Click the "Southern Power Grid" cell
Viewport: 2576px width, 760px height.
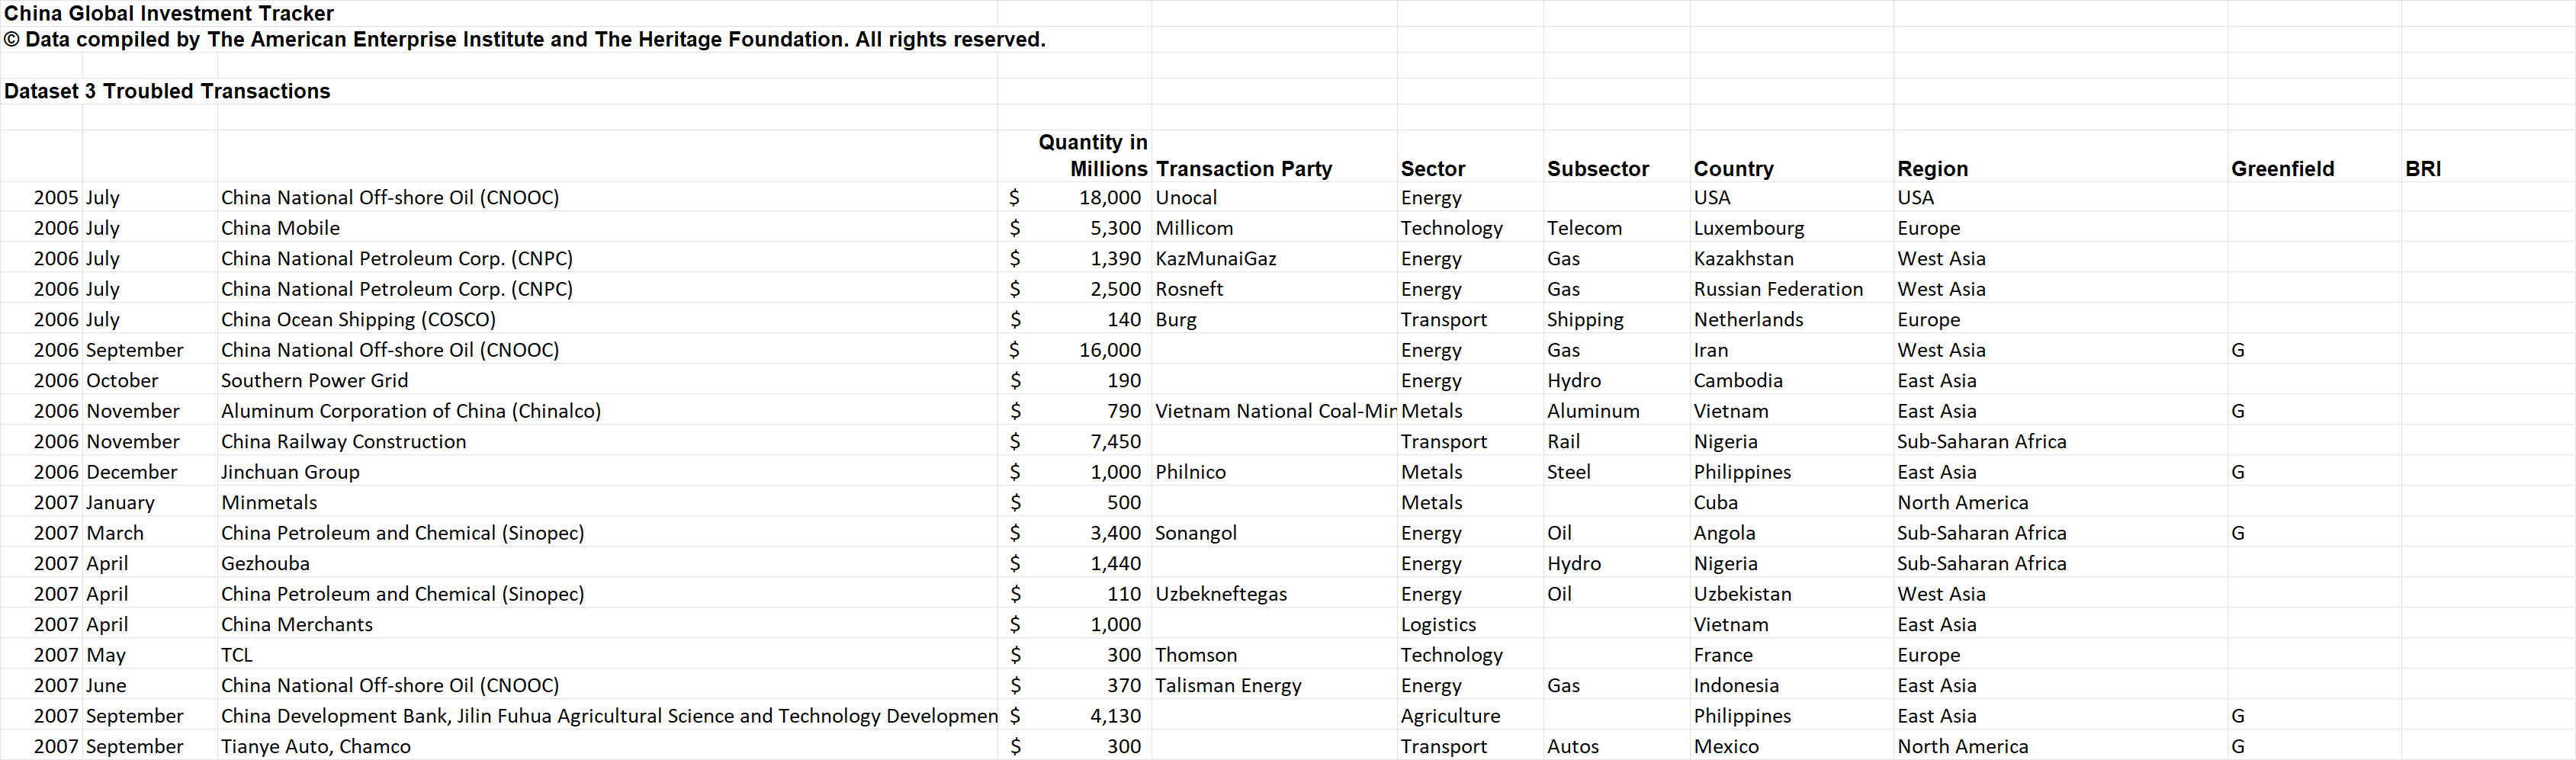tap(314, 380)
